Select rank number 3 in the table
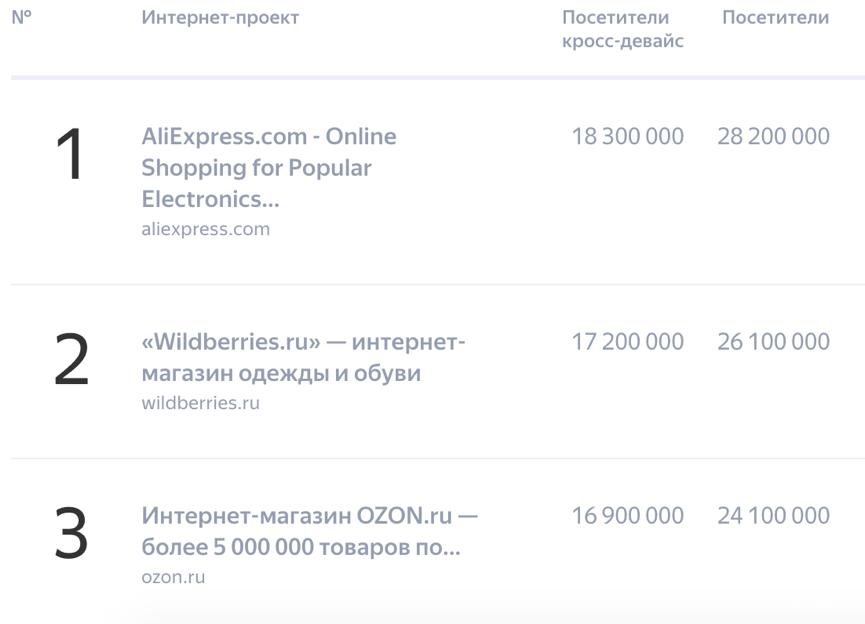The height and width of the screenshot is (624, 865). [x=71, y=534]
